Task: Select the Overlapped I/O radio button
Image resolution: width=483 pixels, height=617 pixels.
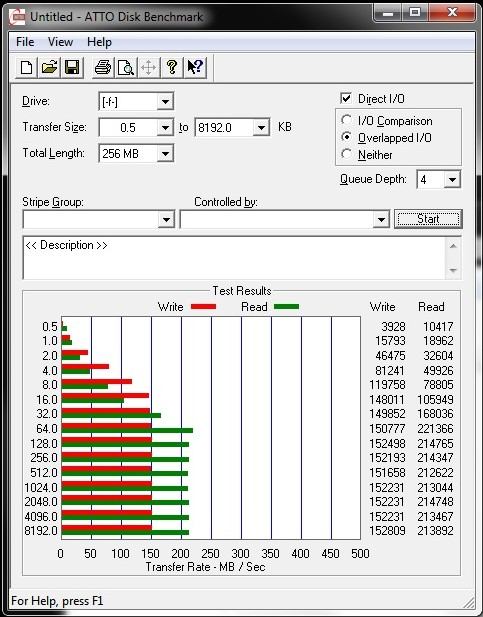Action: (346, 137)
